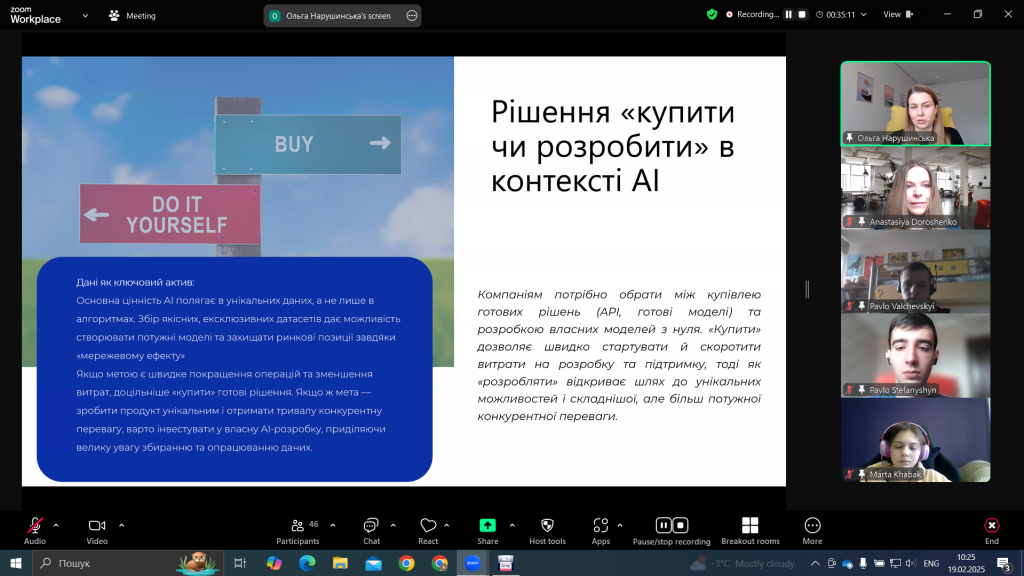This screenshot has height=576, width=1024.
Task: Open the Participants panel
Action: coord(297,526)
